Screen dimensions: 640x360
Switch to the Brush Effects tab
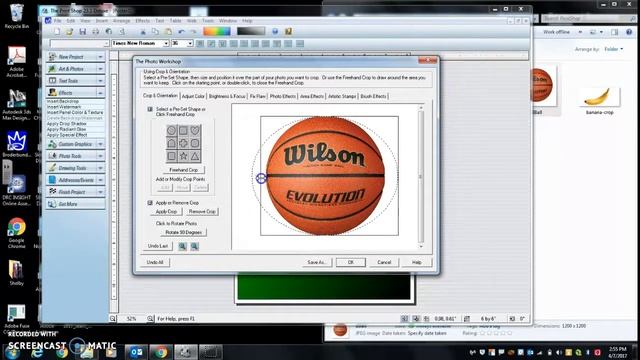point(373,96)
